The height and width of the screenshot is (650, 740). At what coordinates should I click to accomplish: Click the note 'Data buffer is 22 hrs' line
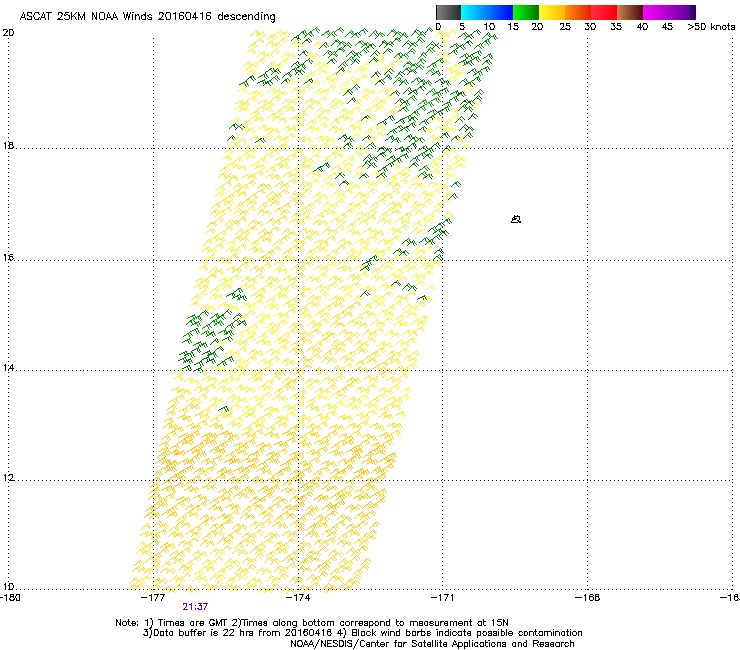coord(362,633)
